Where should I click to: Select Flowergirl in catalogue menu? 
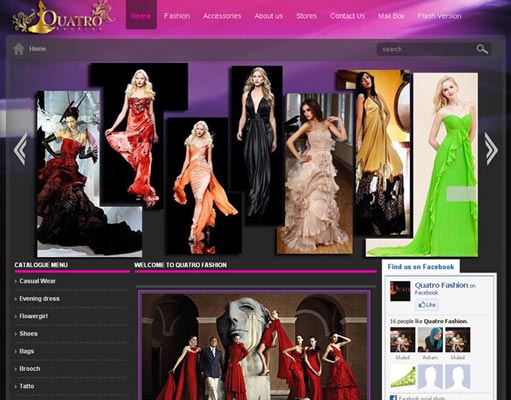pyautogui.click(x=33, y=316)
